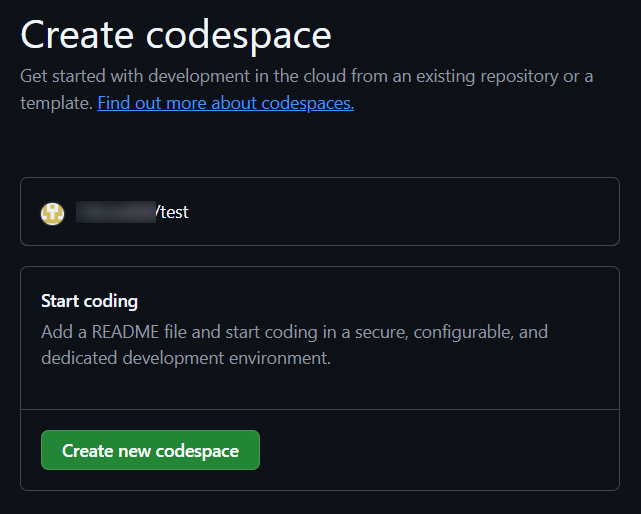This screenshot has height=514, width=641.
Task: Open the 'Find out more about codespaces' link
Action: [225, 103]
